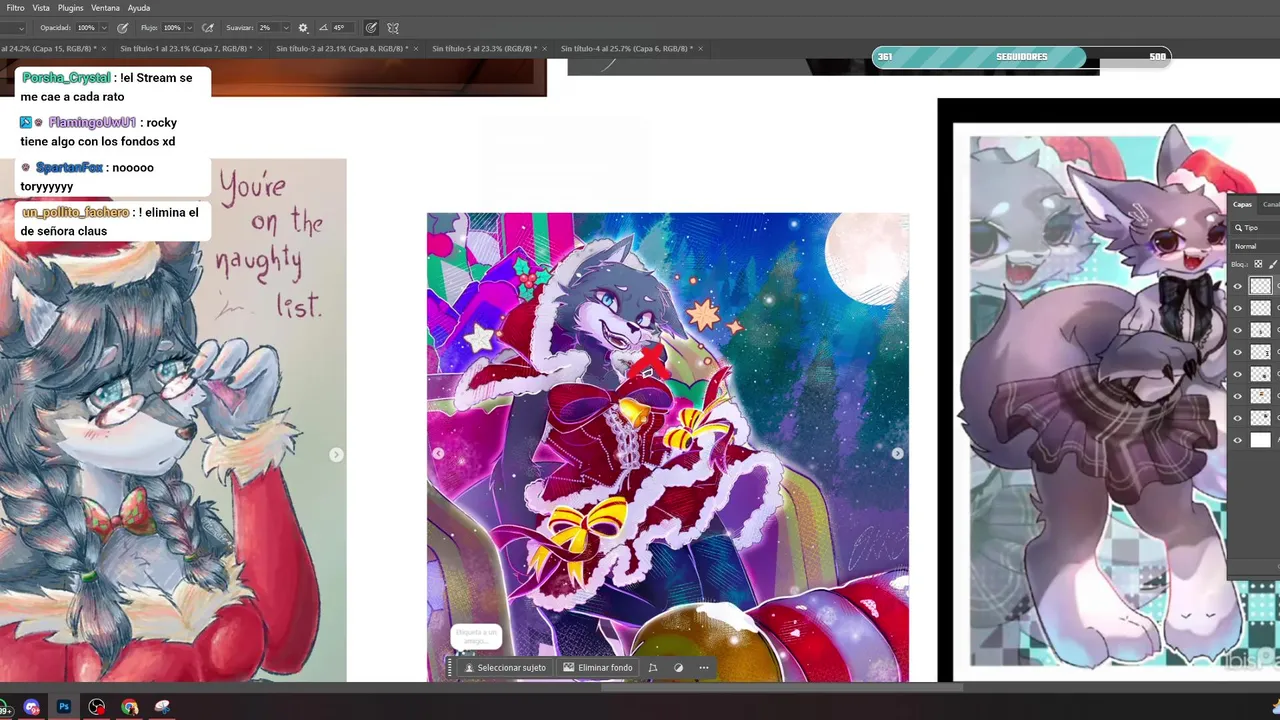Click the Etiqueta a un amigo bubble
1280x720 pixels.
476,635
